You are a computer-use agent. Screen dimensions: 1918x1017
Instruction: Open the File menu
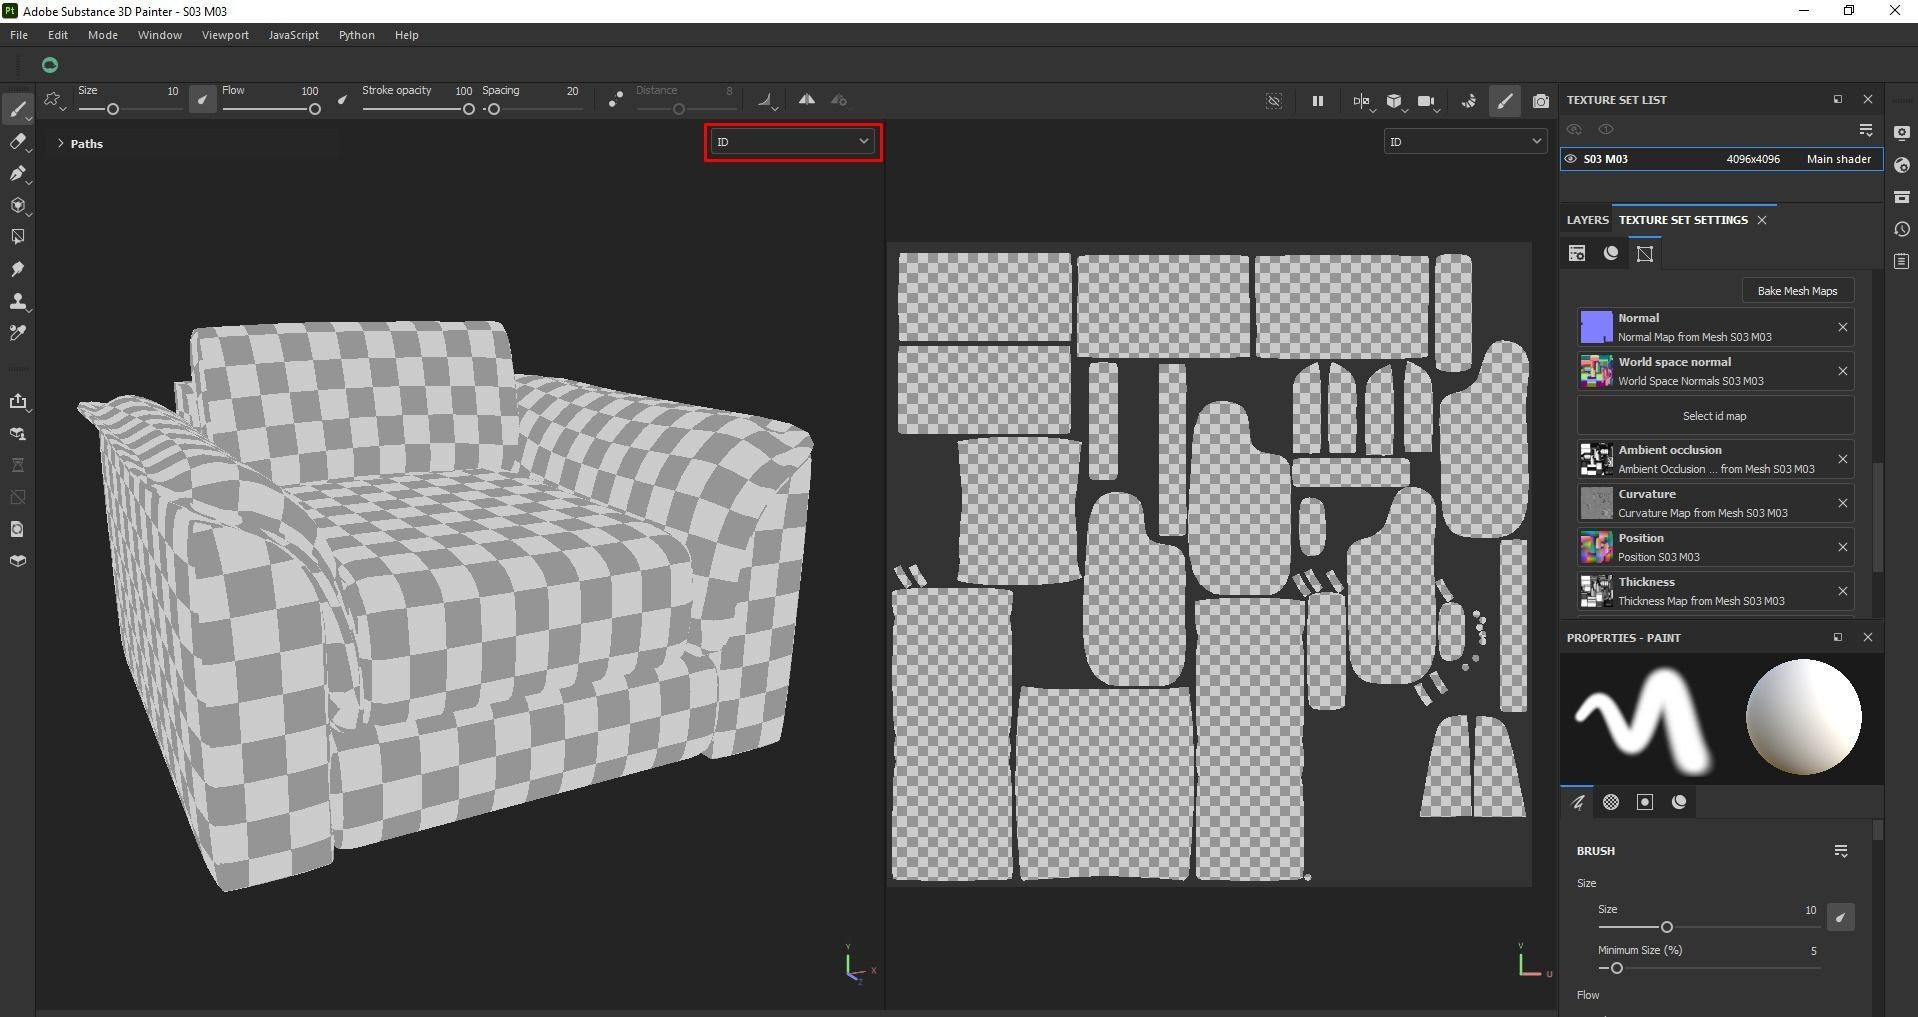[x=19, y=35]
